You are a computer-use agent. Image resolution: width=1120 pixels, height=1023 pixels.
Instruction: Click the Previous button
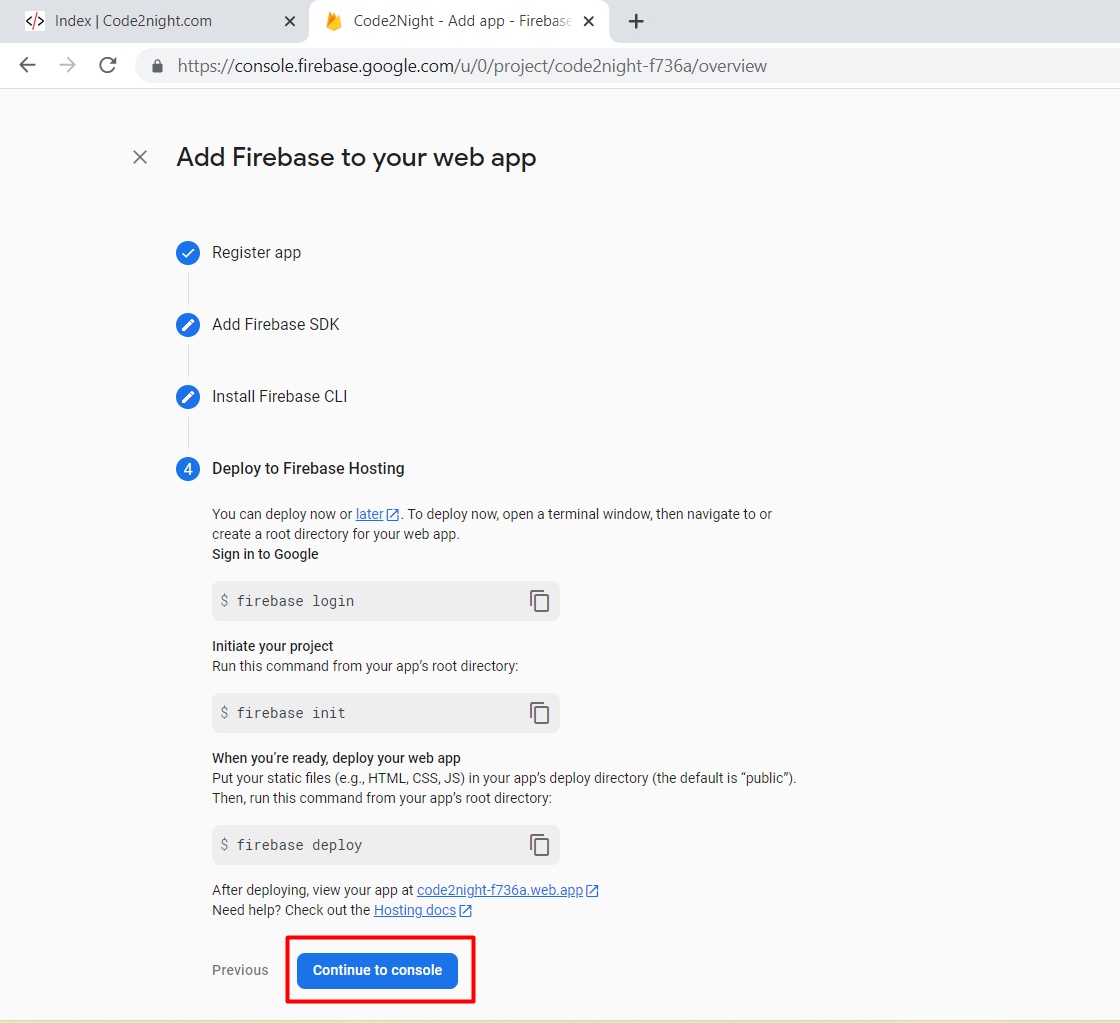(240, 970)
